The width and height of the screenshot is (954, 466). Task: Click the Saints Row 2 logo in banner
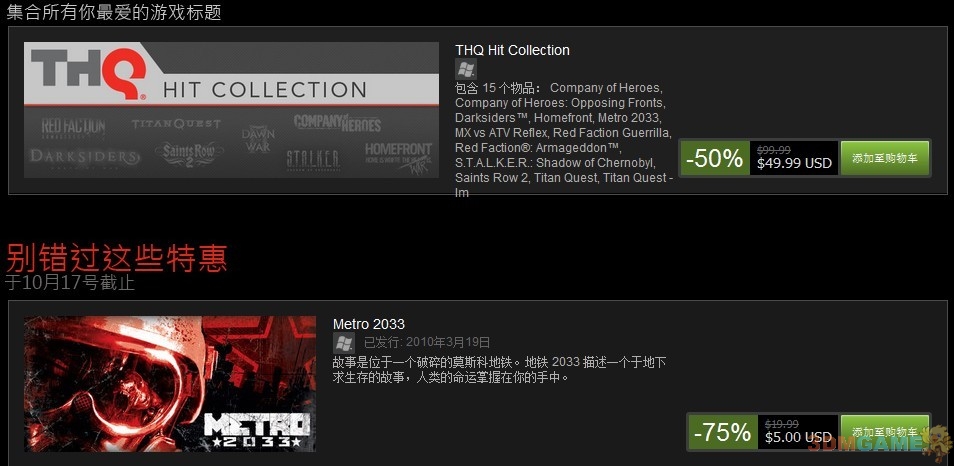(189, 153)
